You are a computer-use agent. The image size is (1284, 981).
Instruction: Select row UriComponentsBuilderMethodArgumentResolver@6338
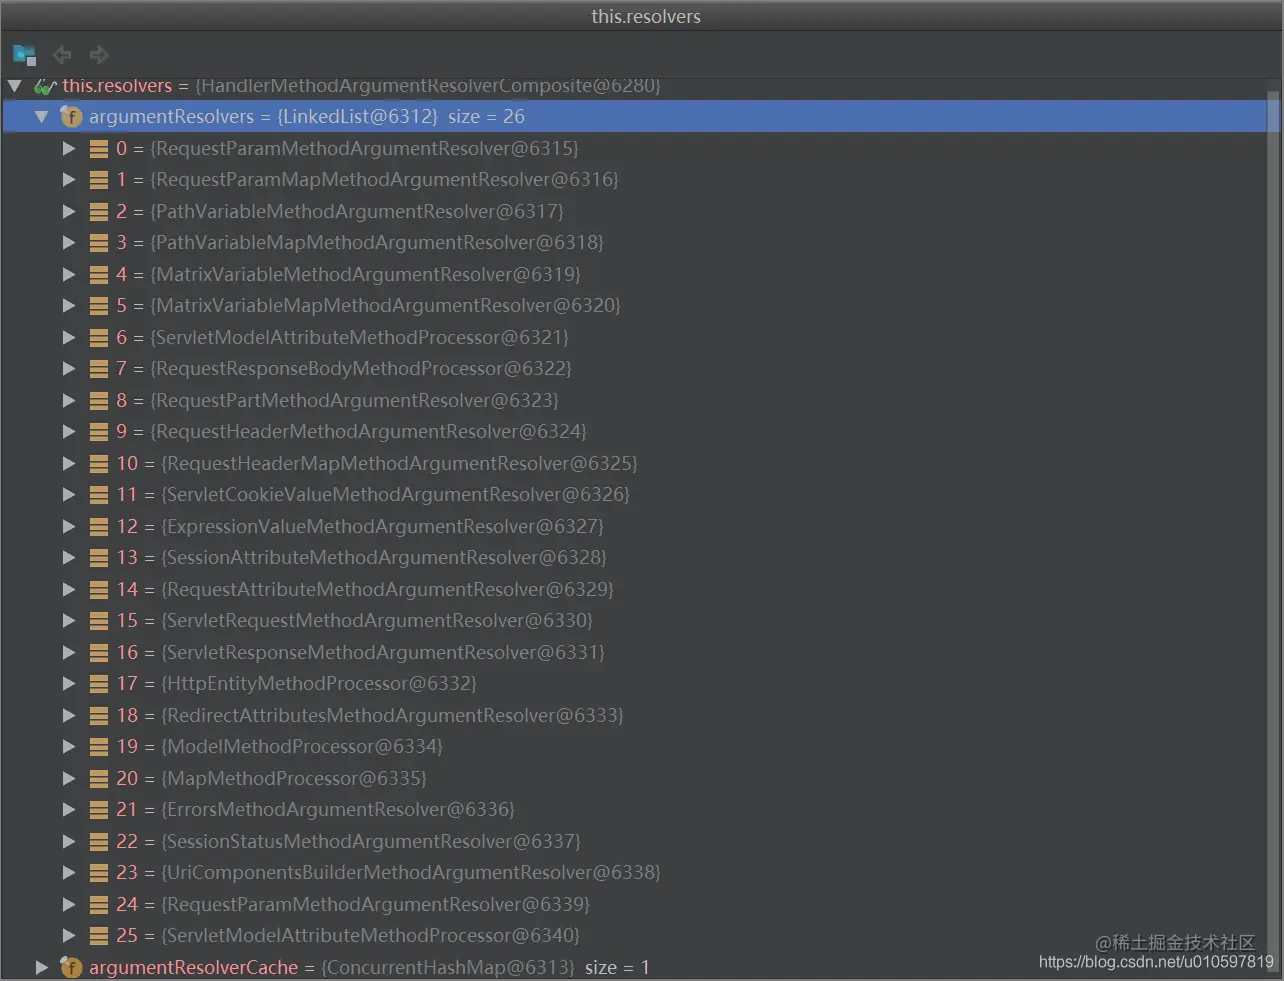[x=634, y=873]
